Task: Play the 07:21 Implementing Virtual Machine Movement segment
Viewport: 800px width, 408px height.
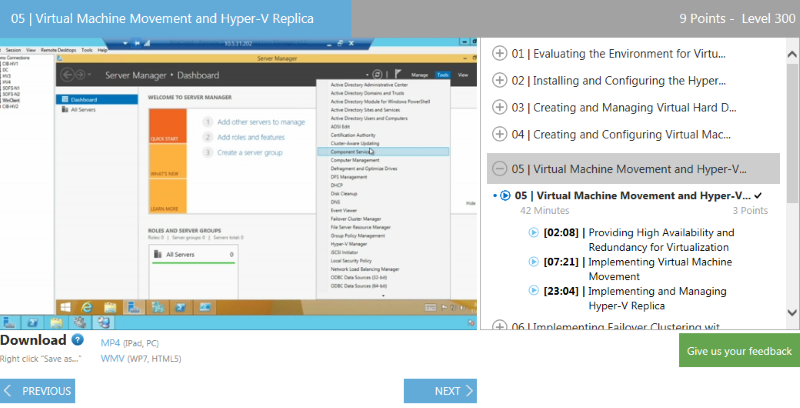Action: pyautogui.click(x=534, y=262)
